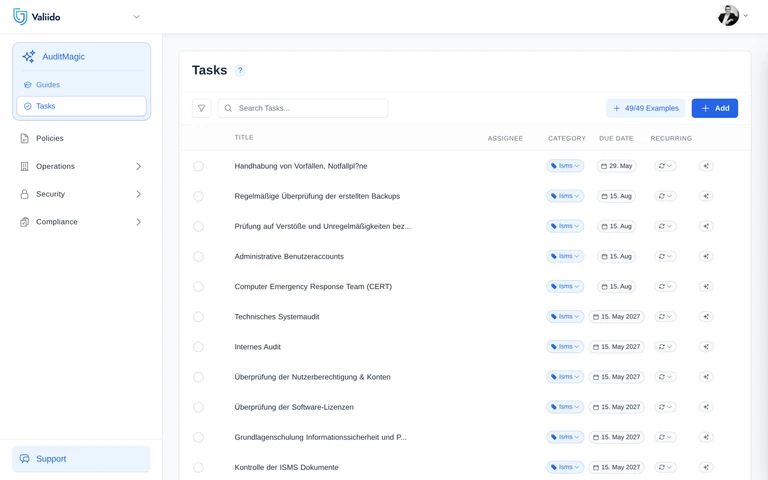Screen dimensions: 768x480
Task: Change category tag of Kontrolle der ISMS Dokumente
Action: (x=565, y=467)
